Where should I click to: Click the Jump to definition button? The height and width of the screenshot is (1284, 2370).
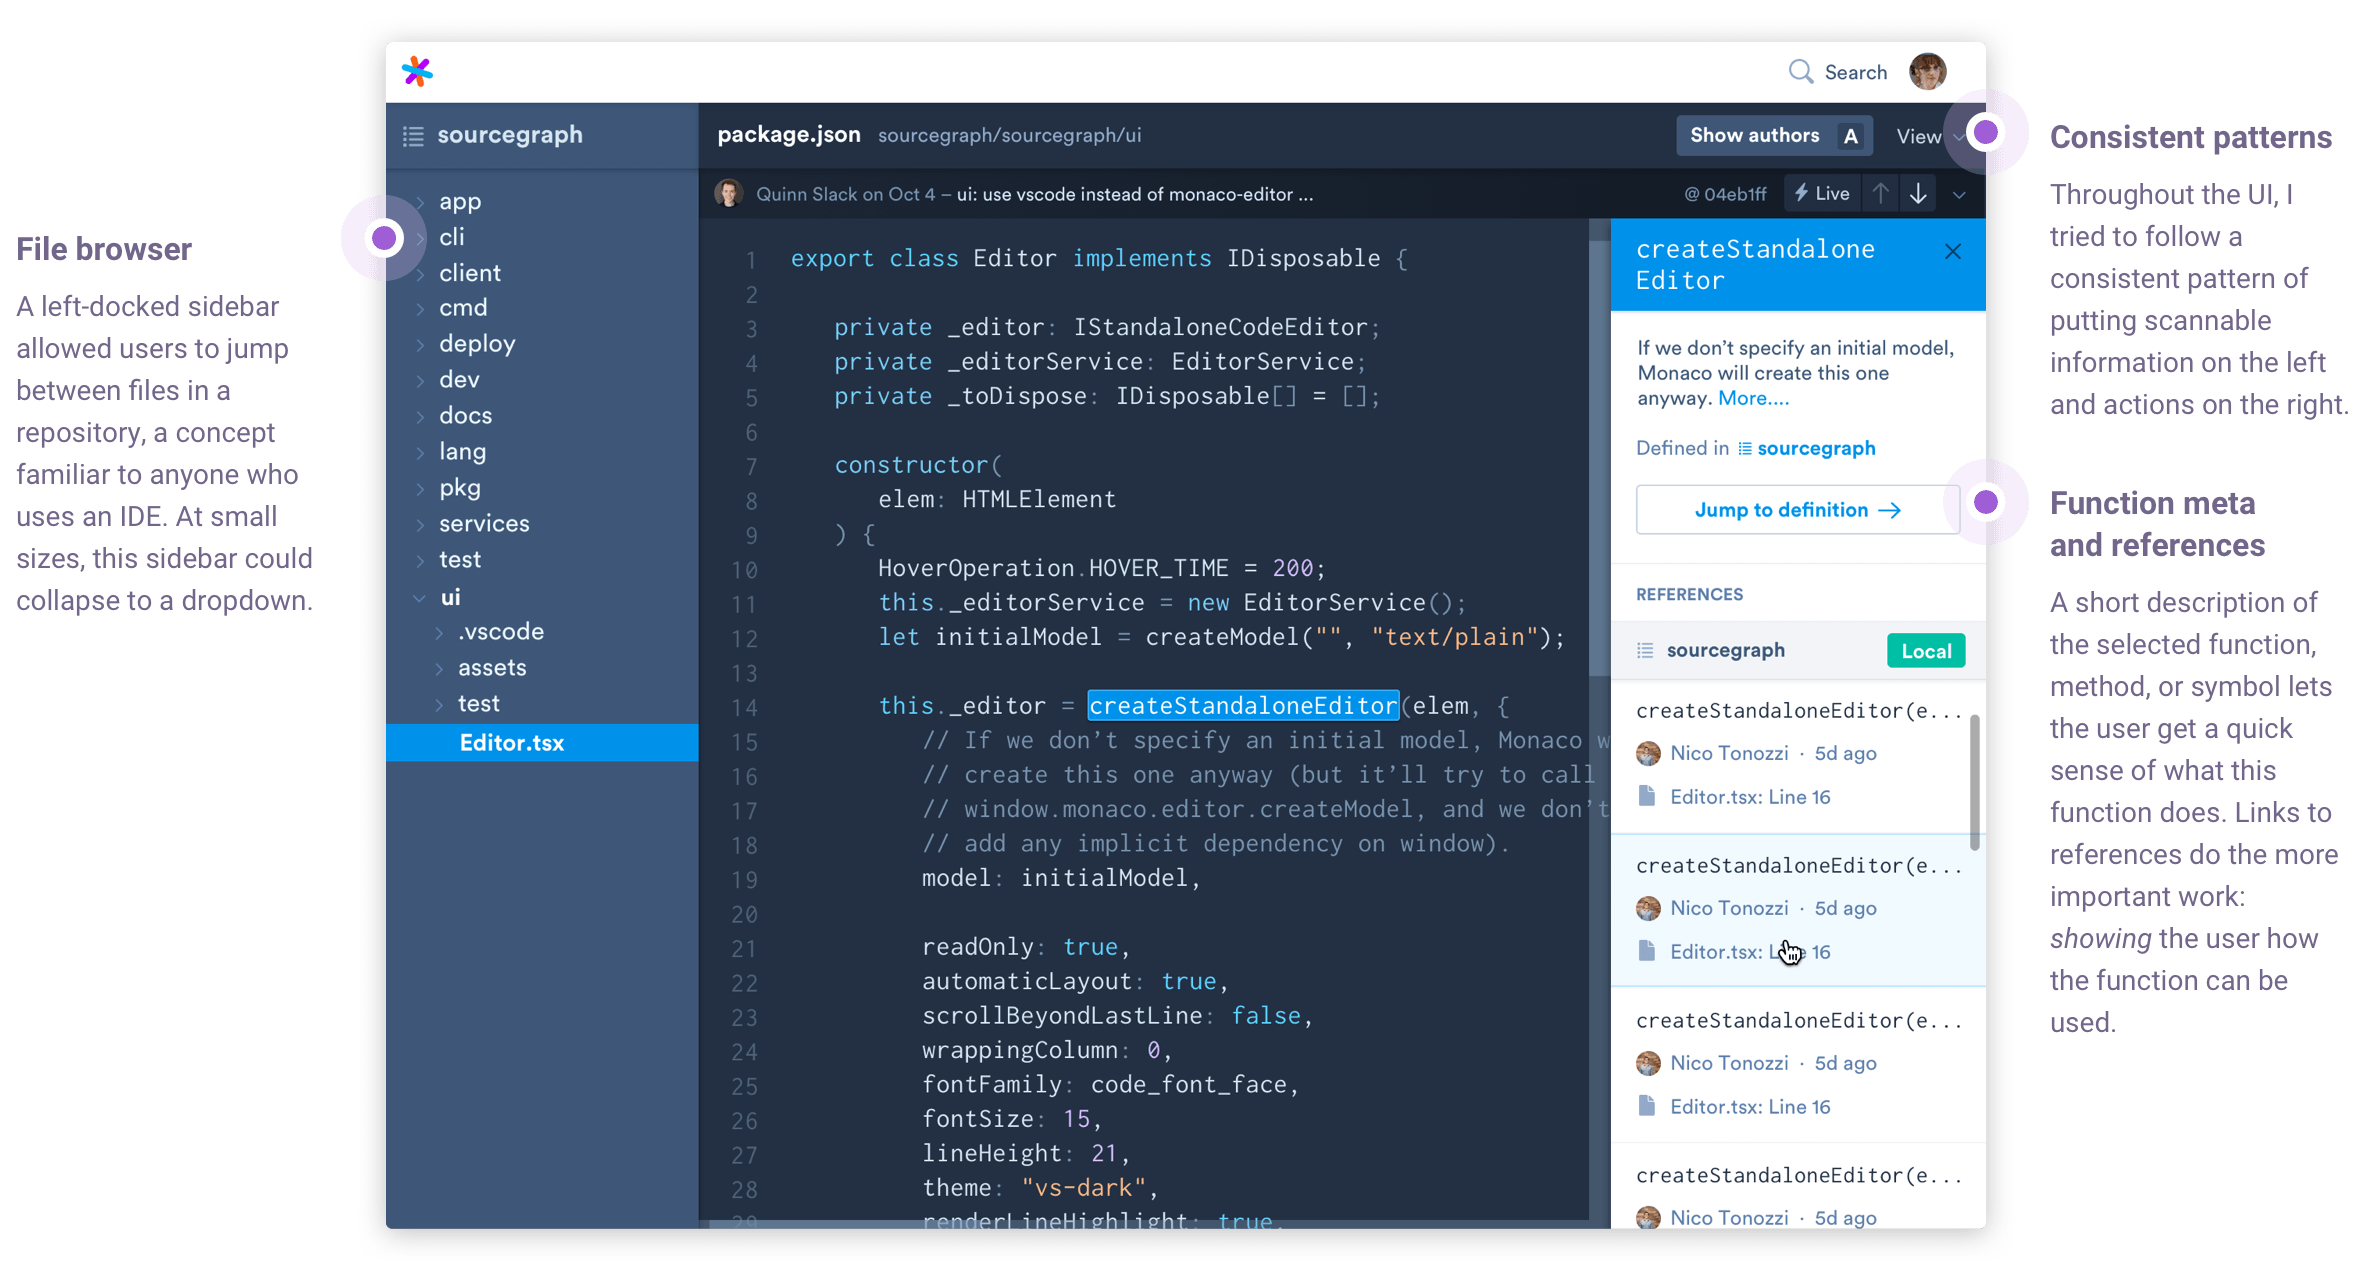pos(1796,510)
